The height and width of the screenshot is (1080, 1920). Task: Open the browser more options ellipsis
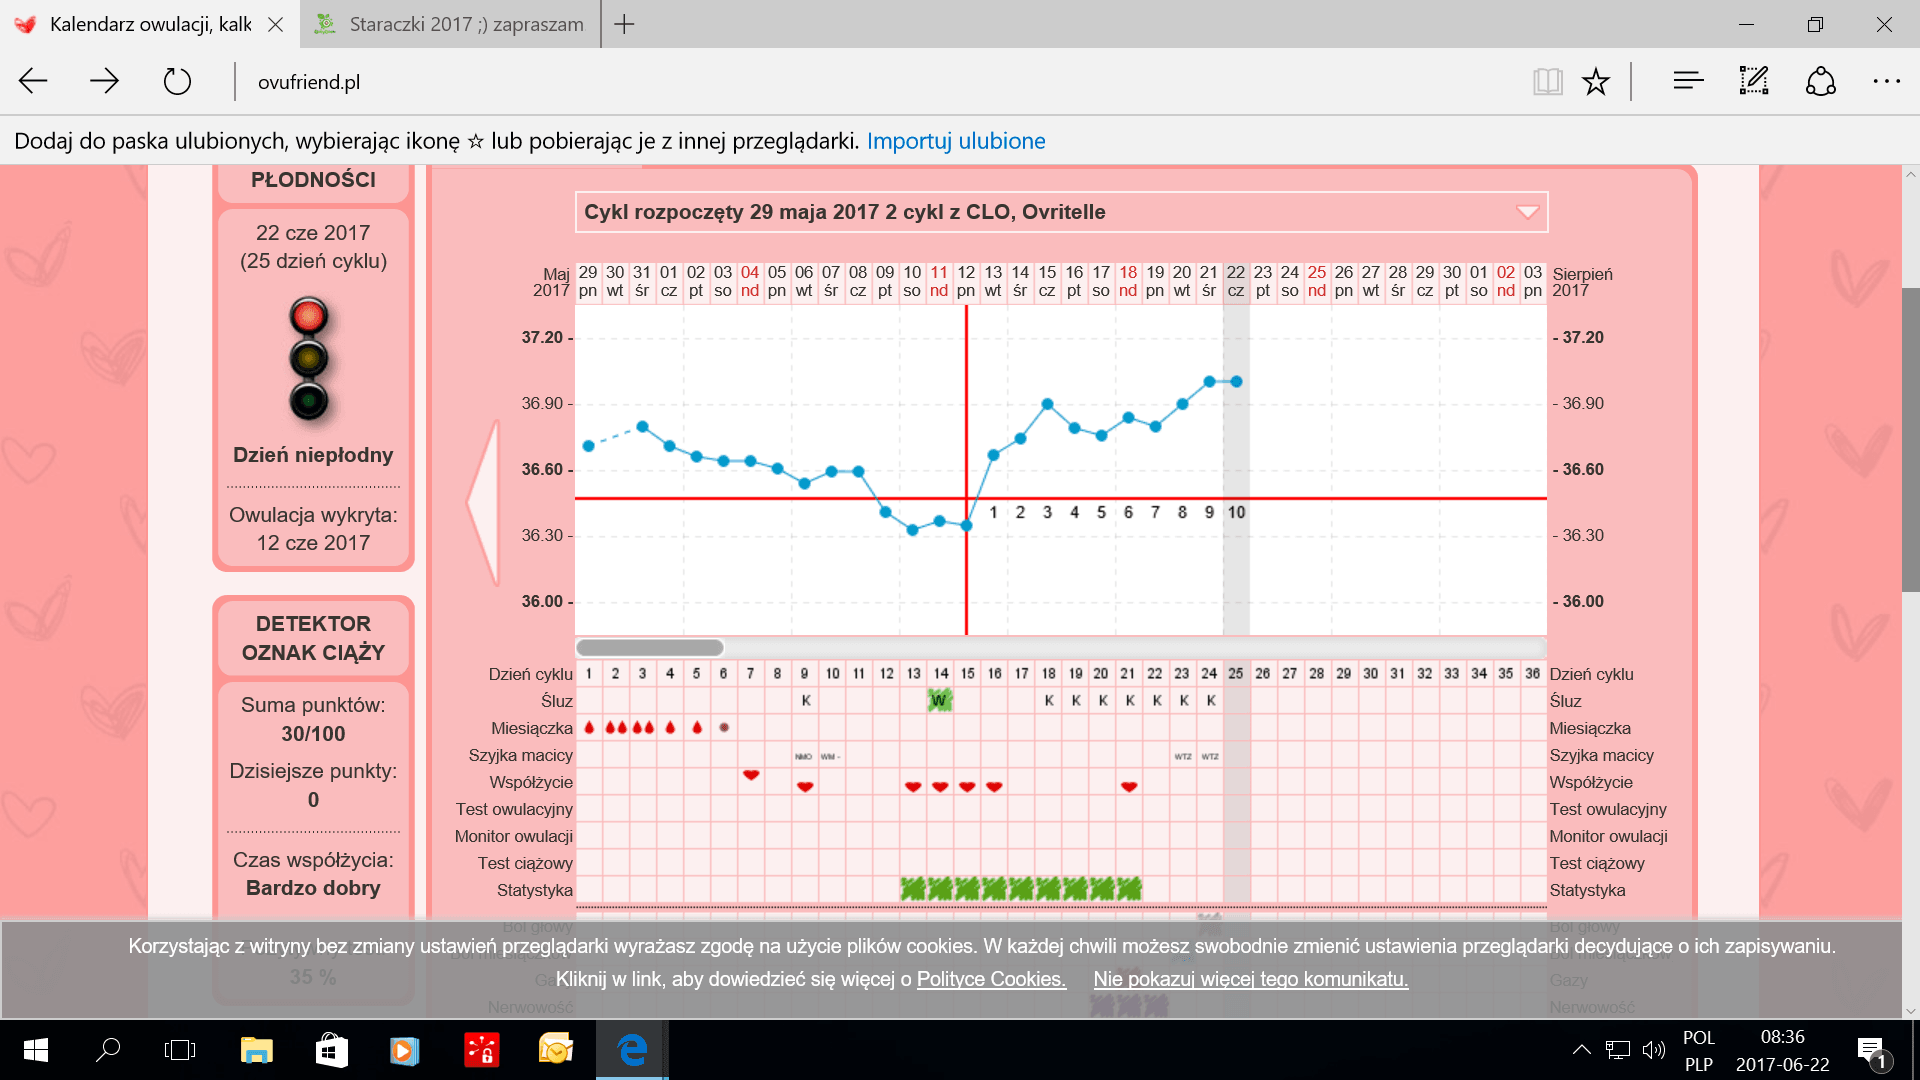tap(1886, 81)
